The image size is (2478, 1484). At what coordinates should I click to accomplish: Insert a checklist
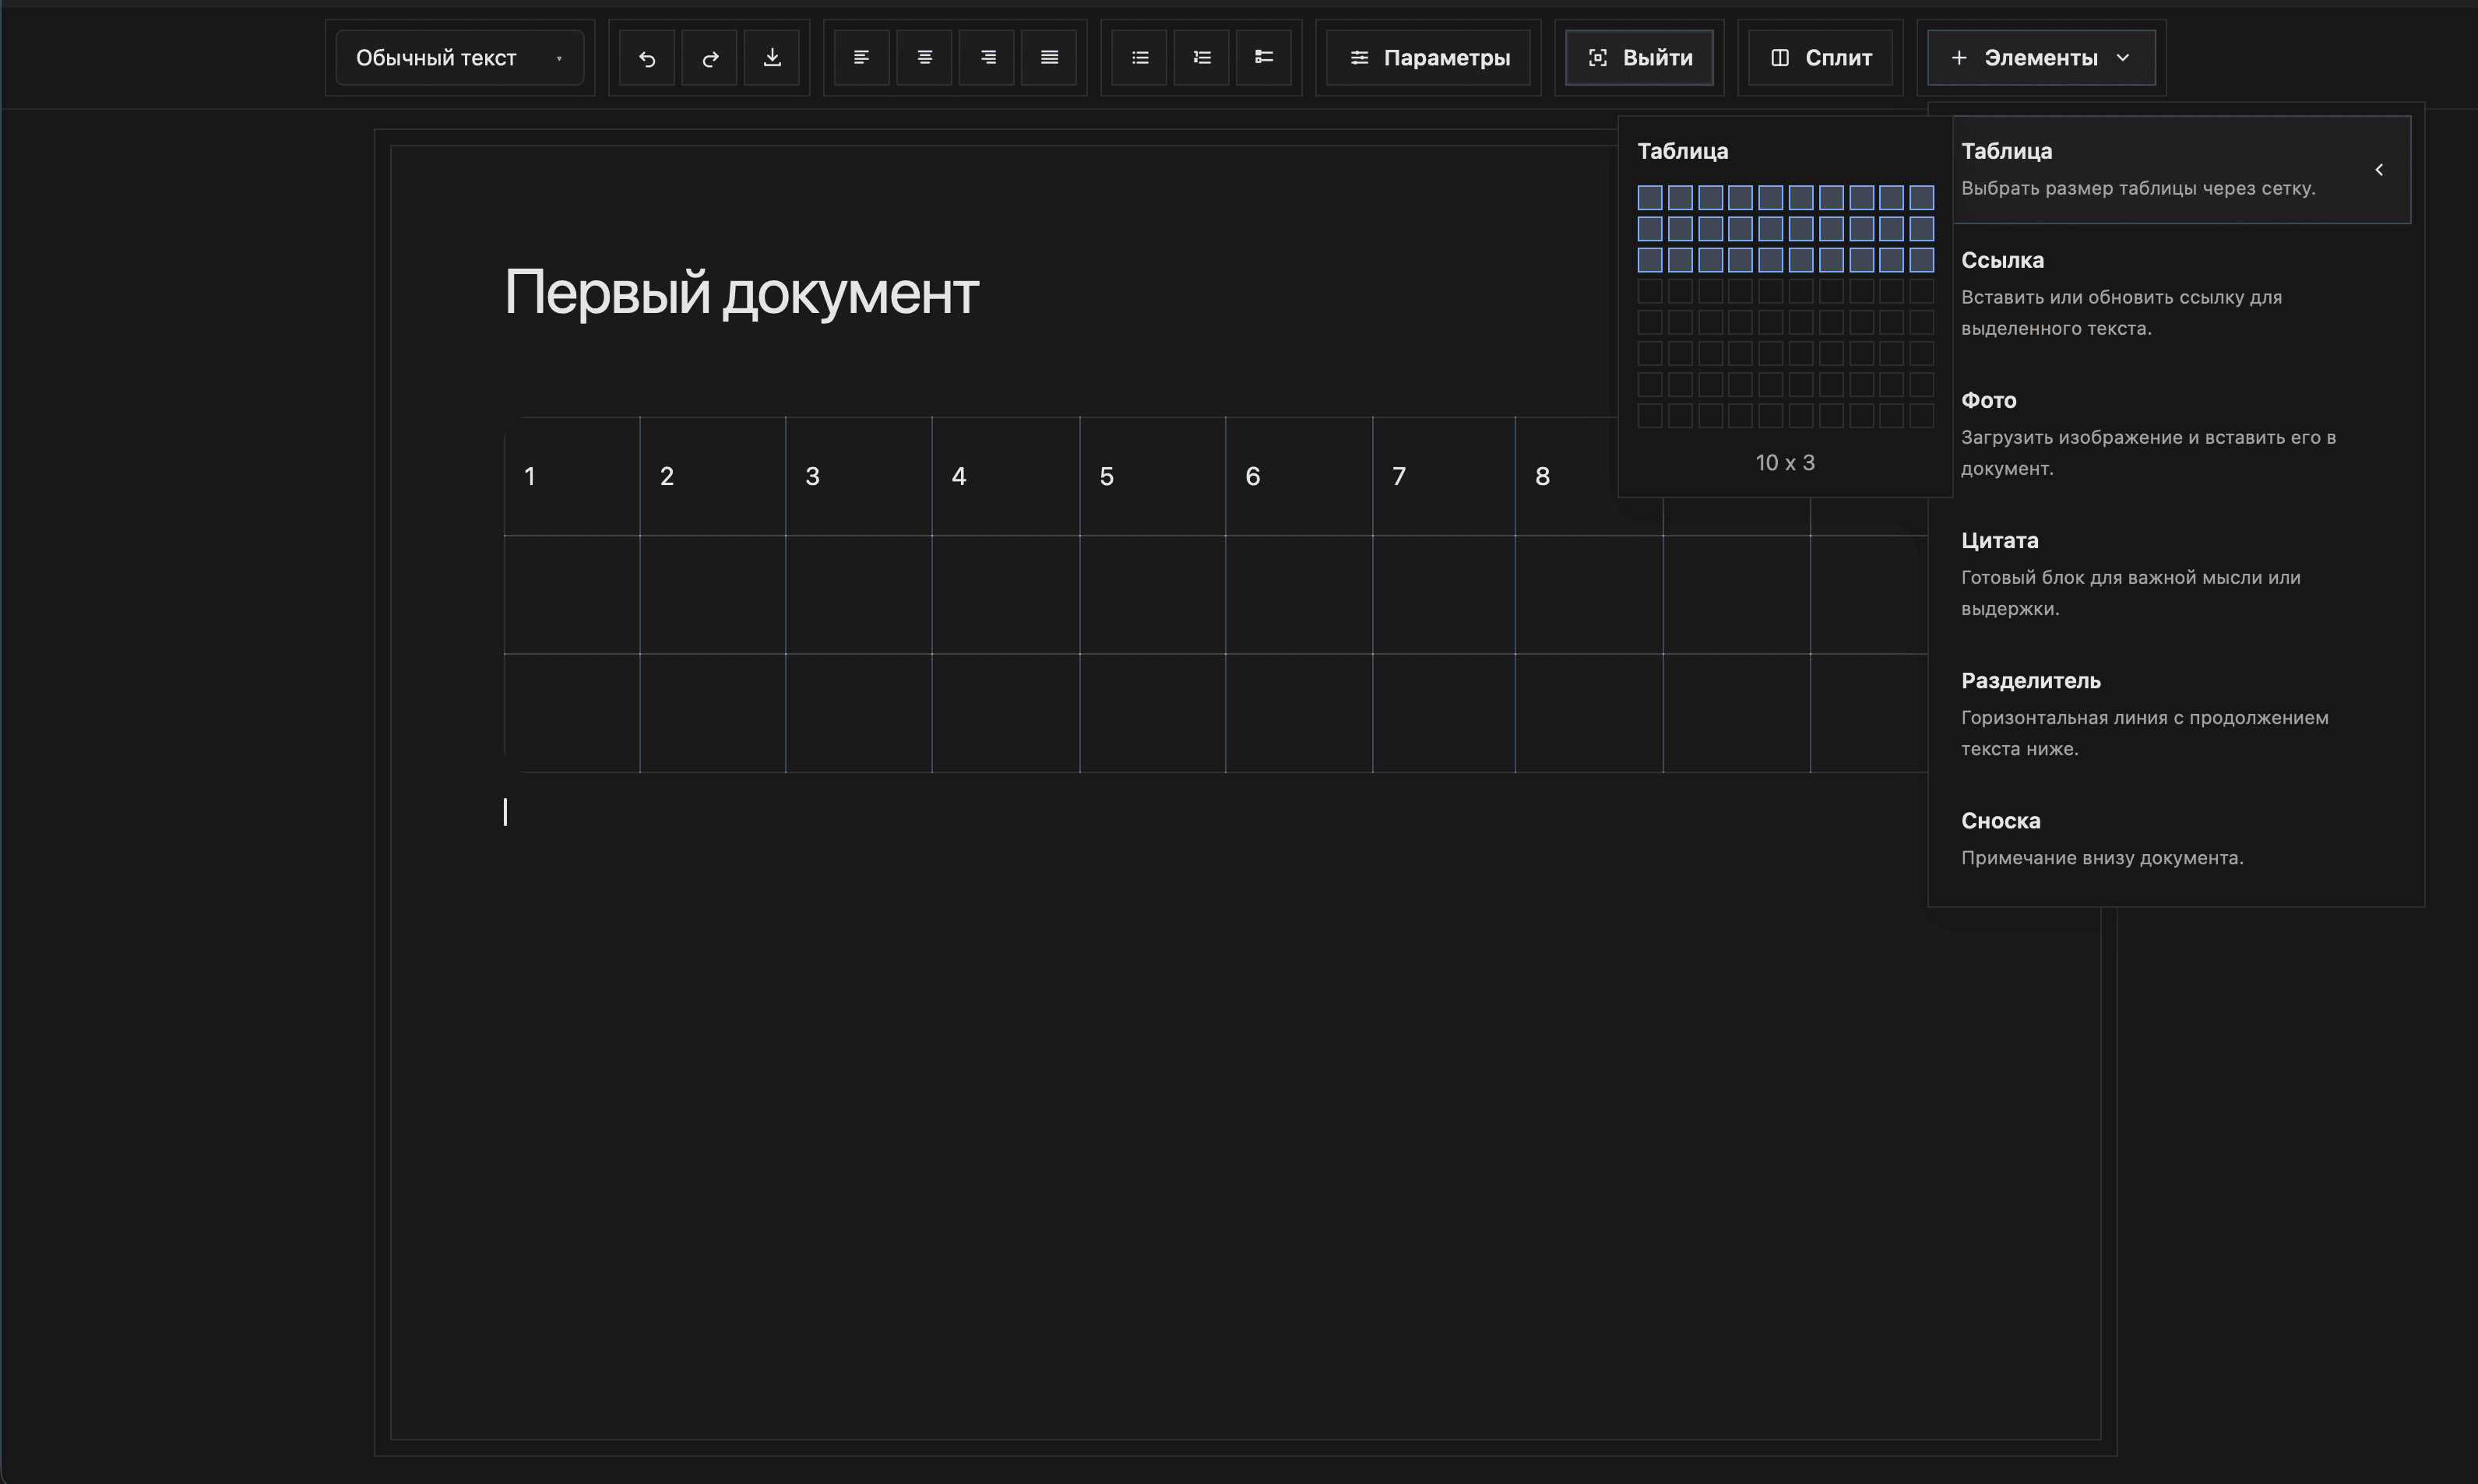[x=1264, y=58]
